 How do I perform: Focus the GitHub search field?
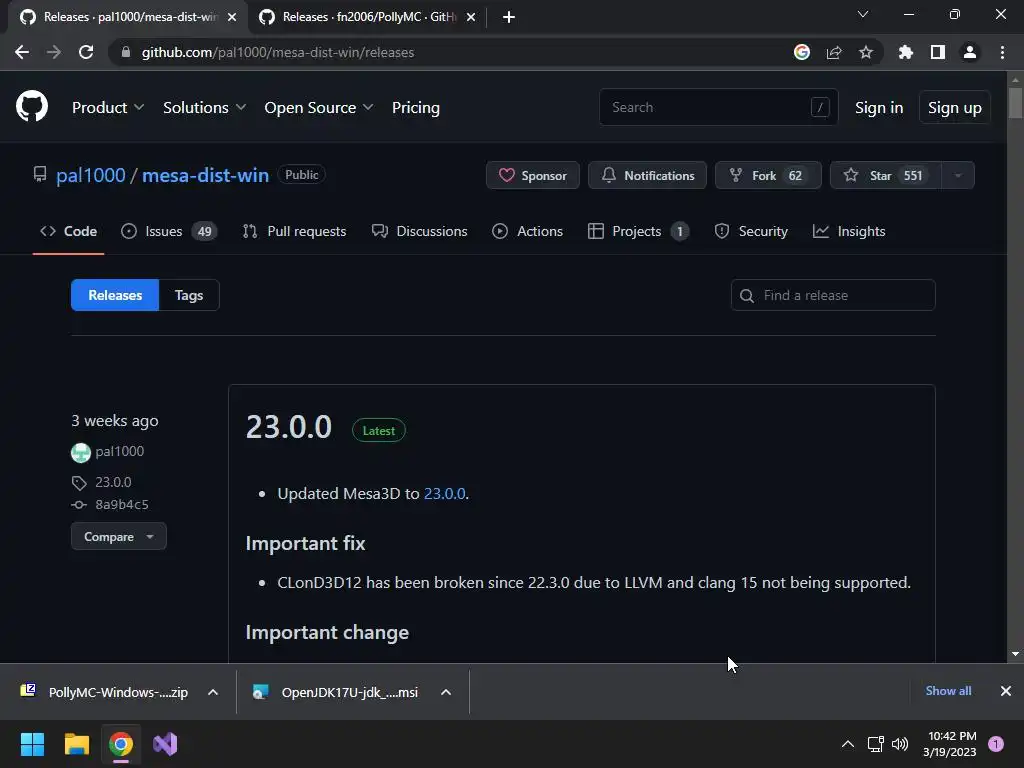pyautogui.click(x=718, y=107)
